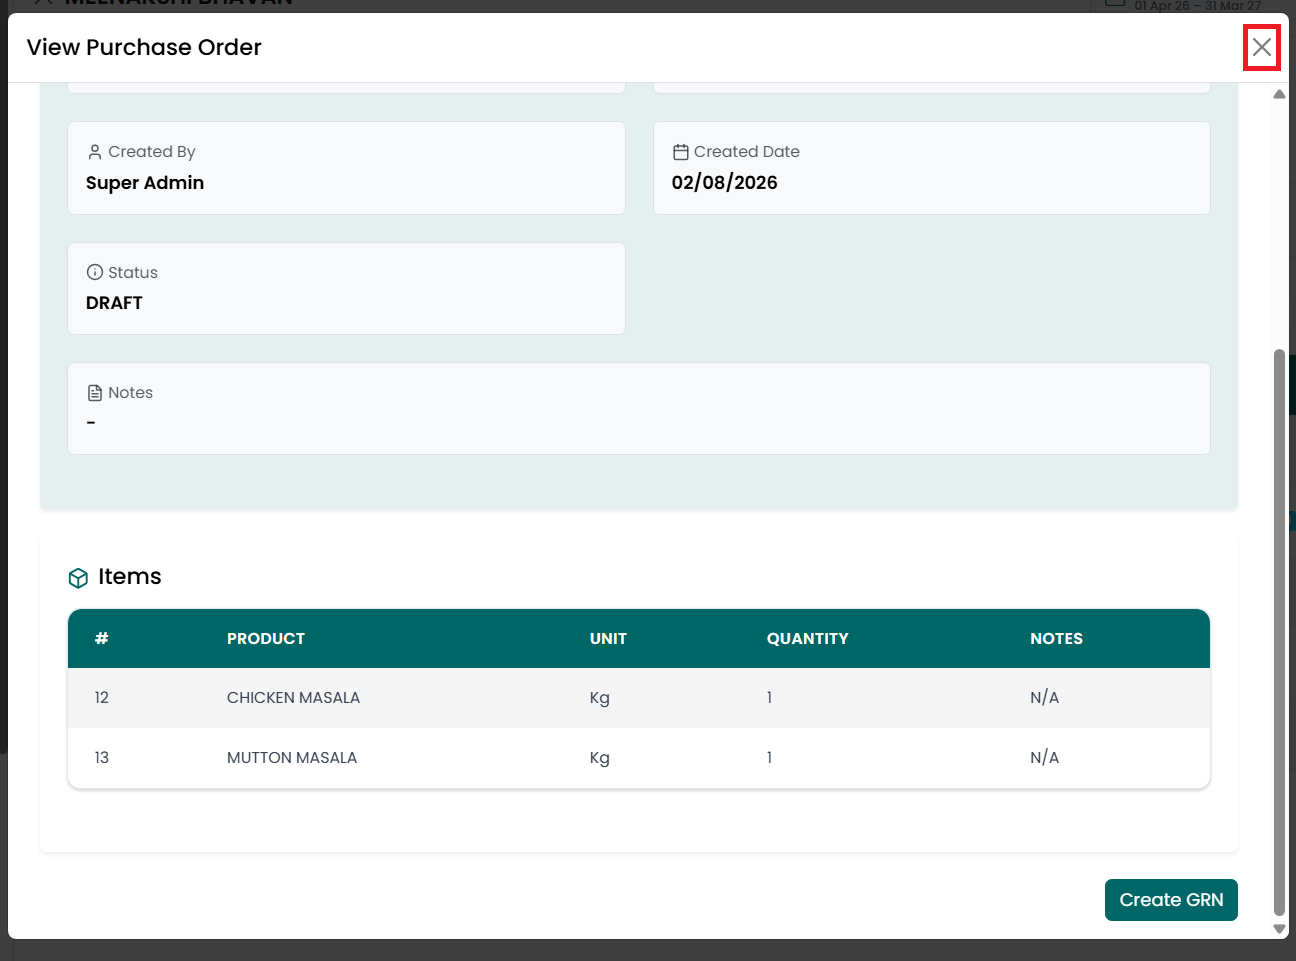
Task: Click the scrollbar up arrow in dialog
Action: [x=1279, y=94]
